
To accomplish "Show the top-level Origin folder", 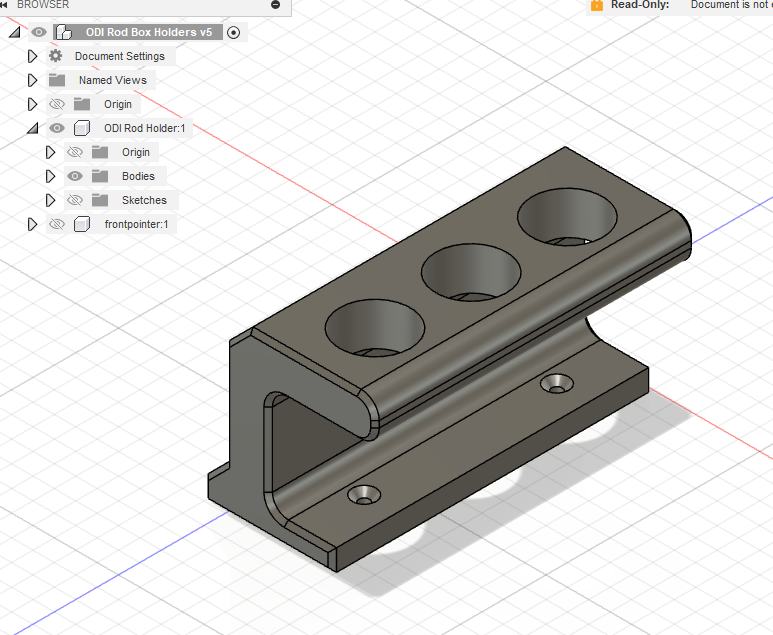I will (57, 104).
